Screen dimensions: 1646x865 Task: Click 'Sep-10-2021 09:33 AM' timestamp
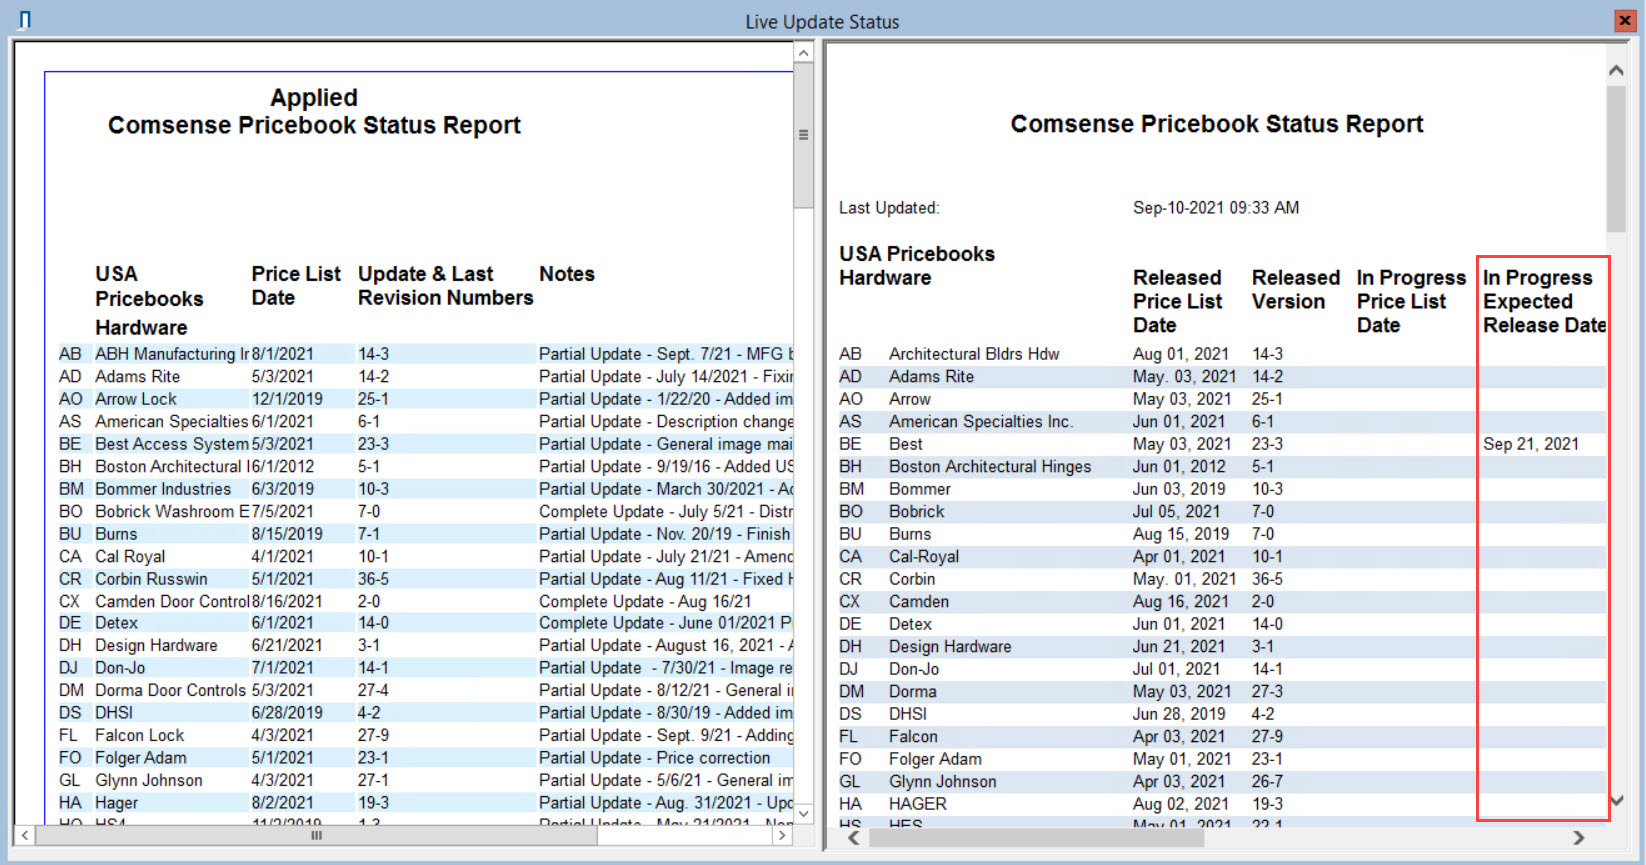pyautogui.click(x=1216, y=208)
